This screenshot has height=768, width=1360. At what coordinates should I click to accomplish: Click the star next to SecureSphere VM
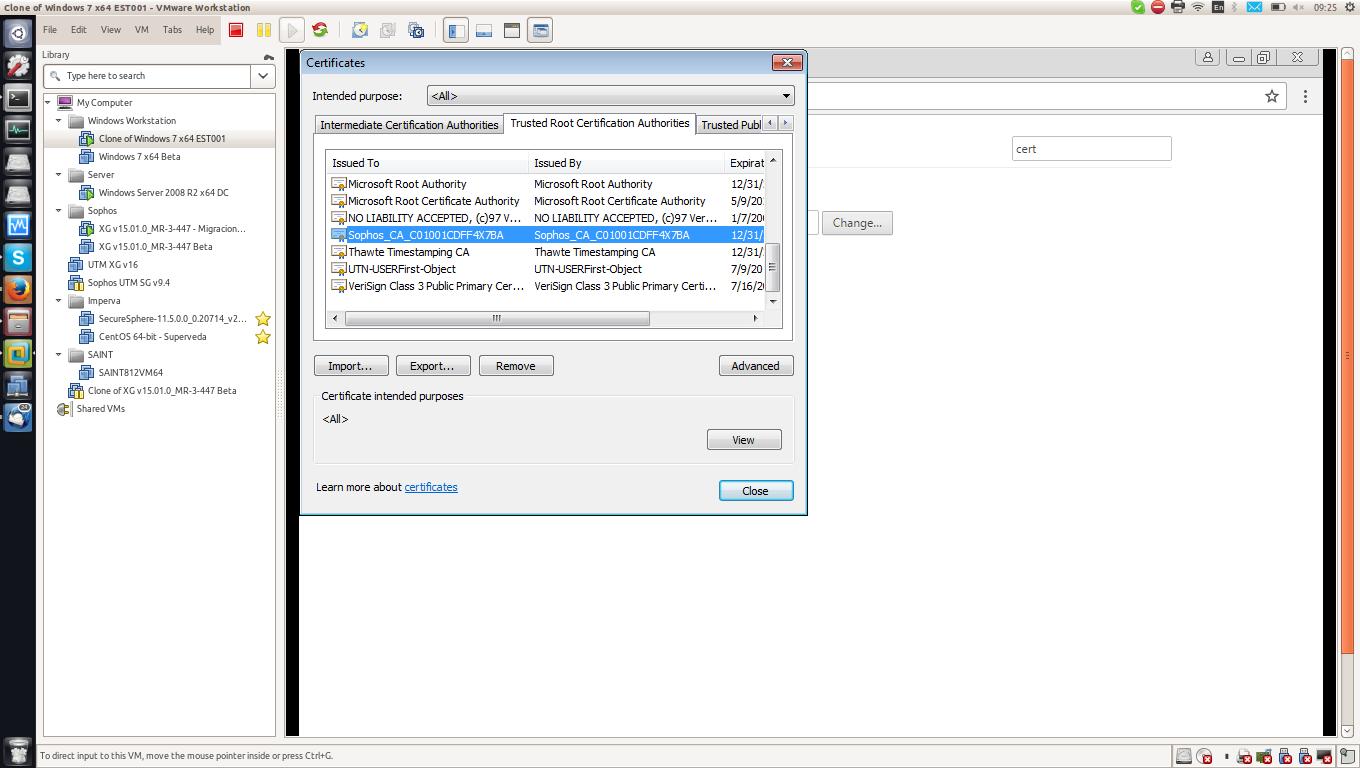[x=263, y=319]
